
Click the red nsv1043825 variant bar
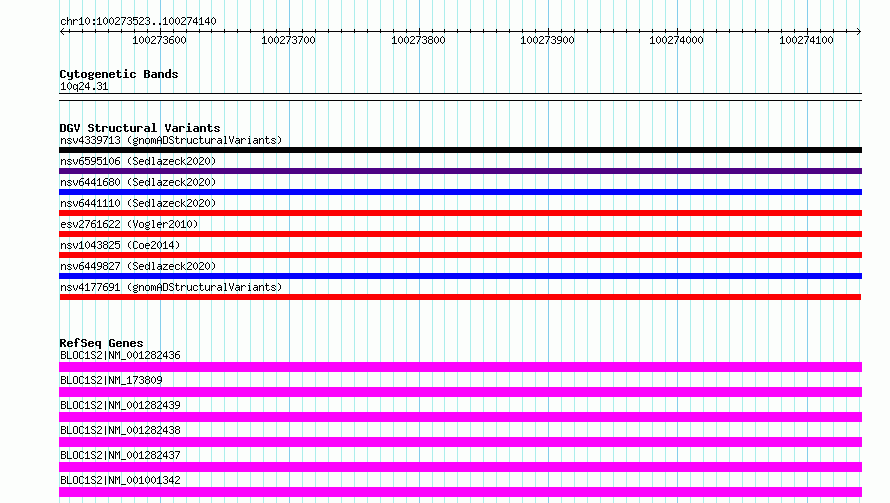tap(460, 255)
